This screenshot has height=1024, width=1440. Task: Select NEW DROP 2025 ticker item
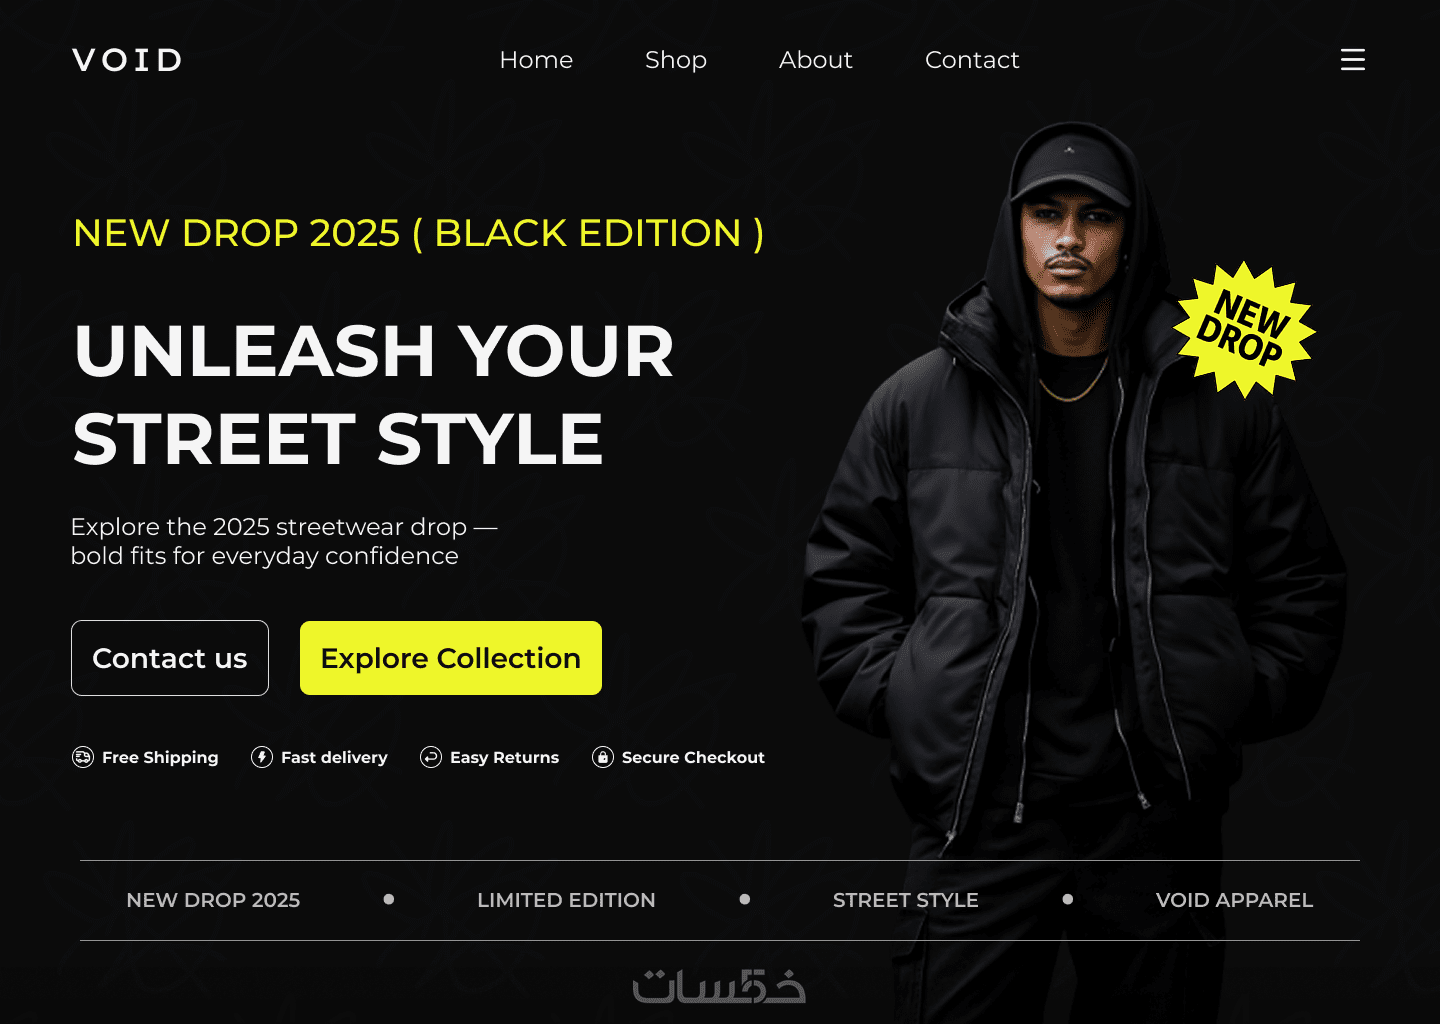(x=213, y=900)
